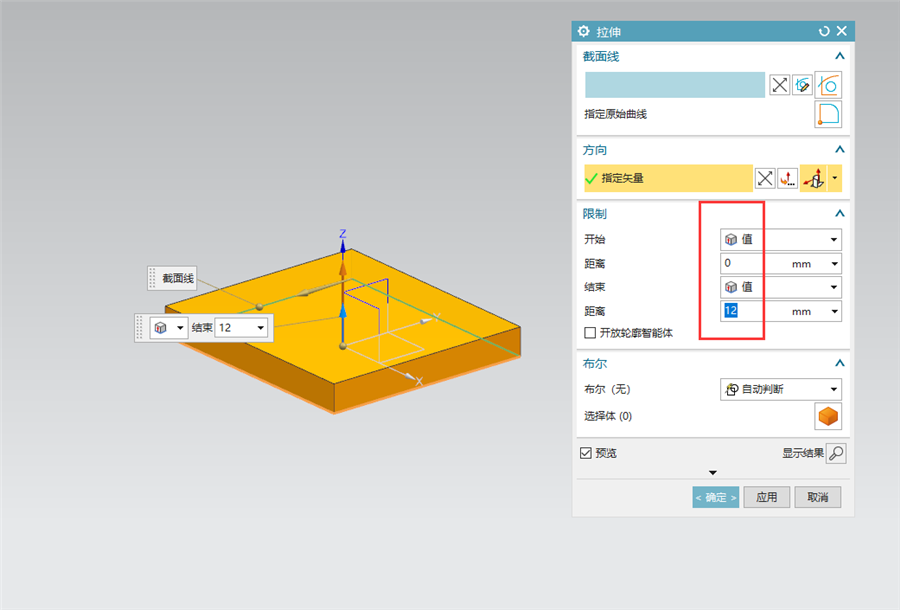Collapse the 限制 section
This screenshot has height=610, width=900.
click(x=839, y=213)
